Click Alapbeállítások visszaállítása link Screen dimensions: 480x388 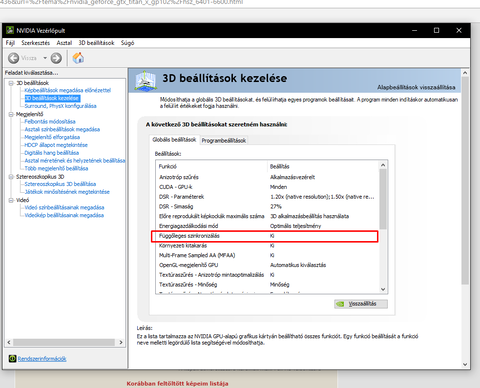pos(416,87)
